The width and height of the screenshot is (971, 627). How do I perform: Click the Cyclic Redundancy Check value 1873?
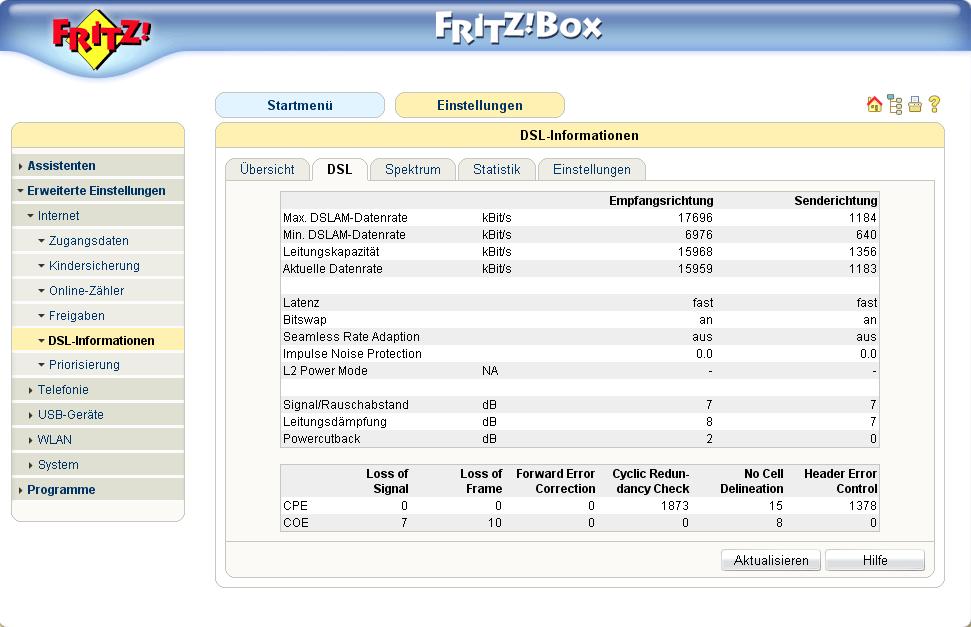(675, 506)
